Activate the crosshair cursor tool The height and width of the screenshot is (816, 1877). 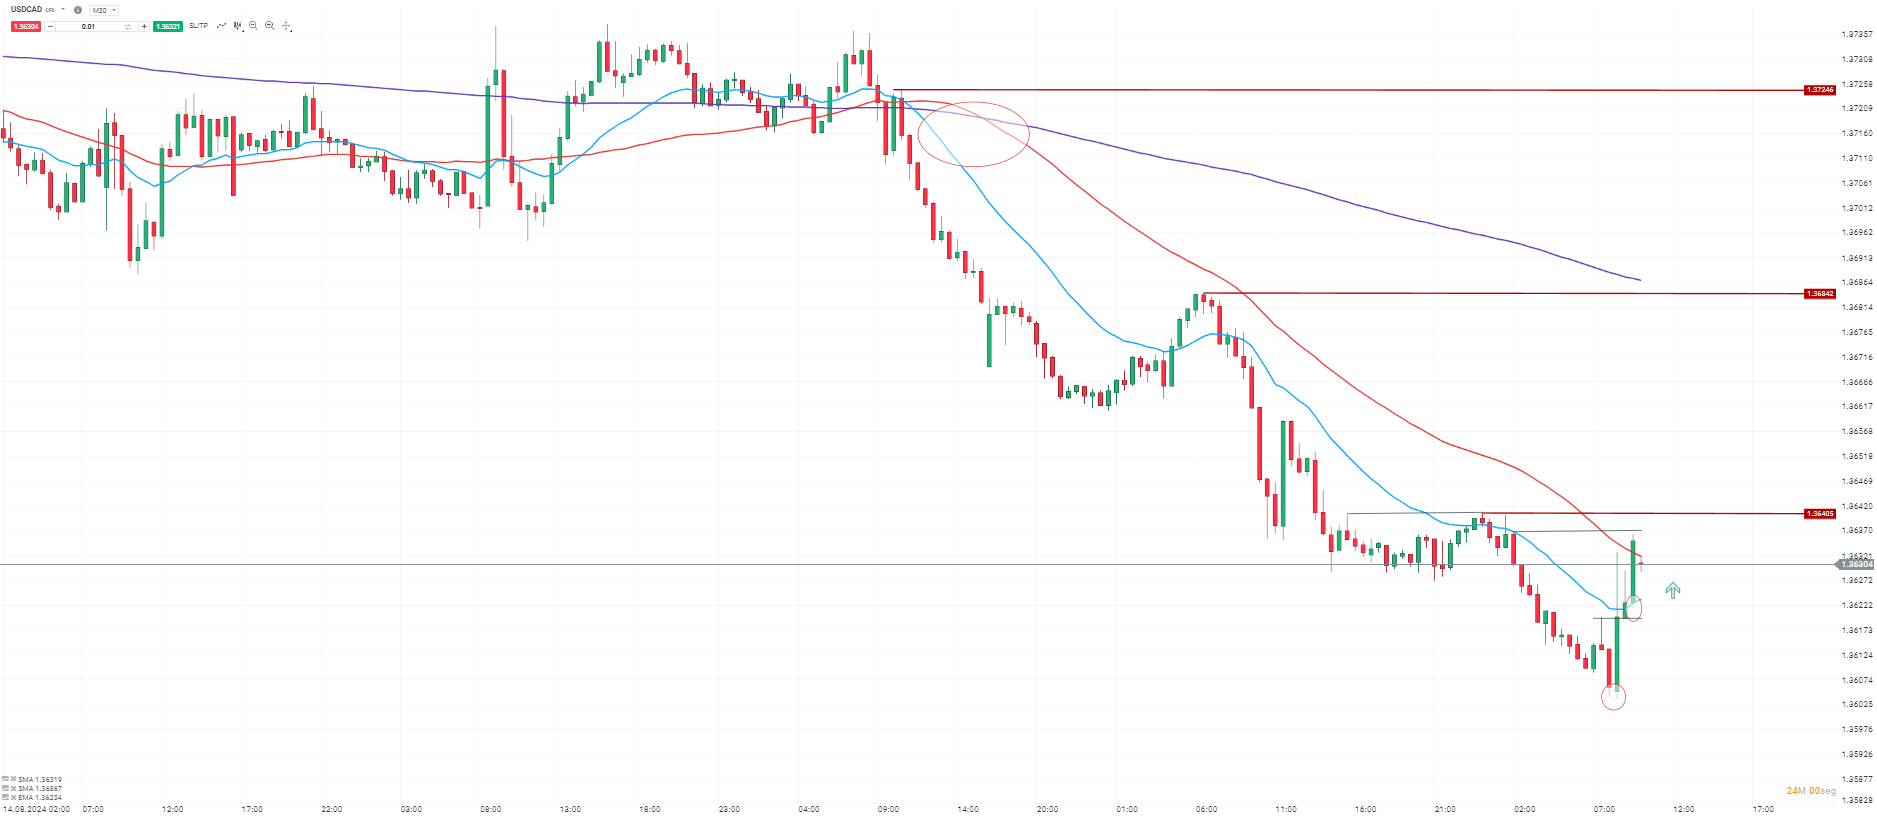point(287,26)
